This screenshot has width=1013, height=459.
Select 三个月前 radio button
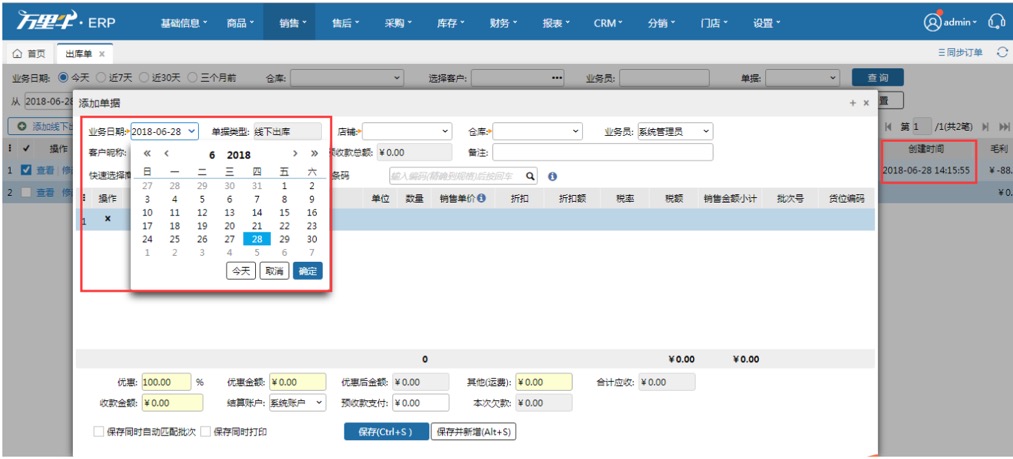pos(192,78)
